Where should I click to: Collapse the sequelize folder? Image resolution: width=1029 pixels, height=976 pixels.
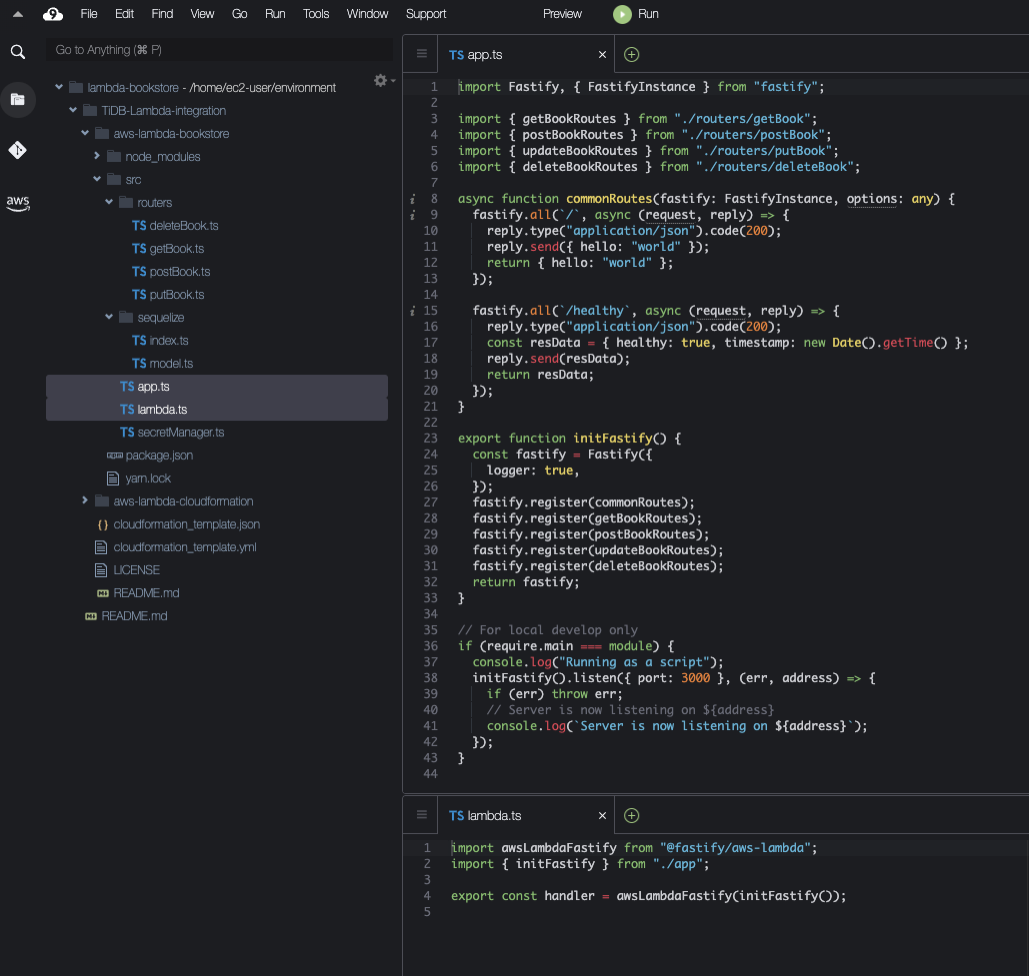point(109,317)
